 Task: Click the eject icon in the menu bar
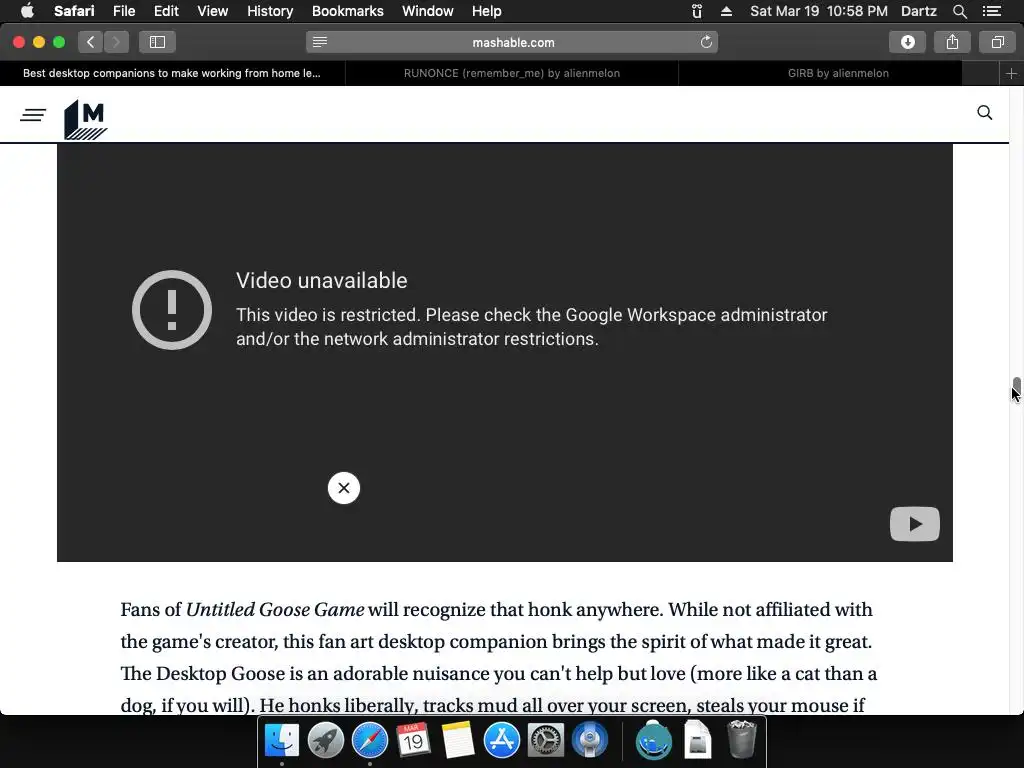point(726,11)
